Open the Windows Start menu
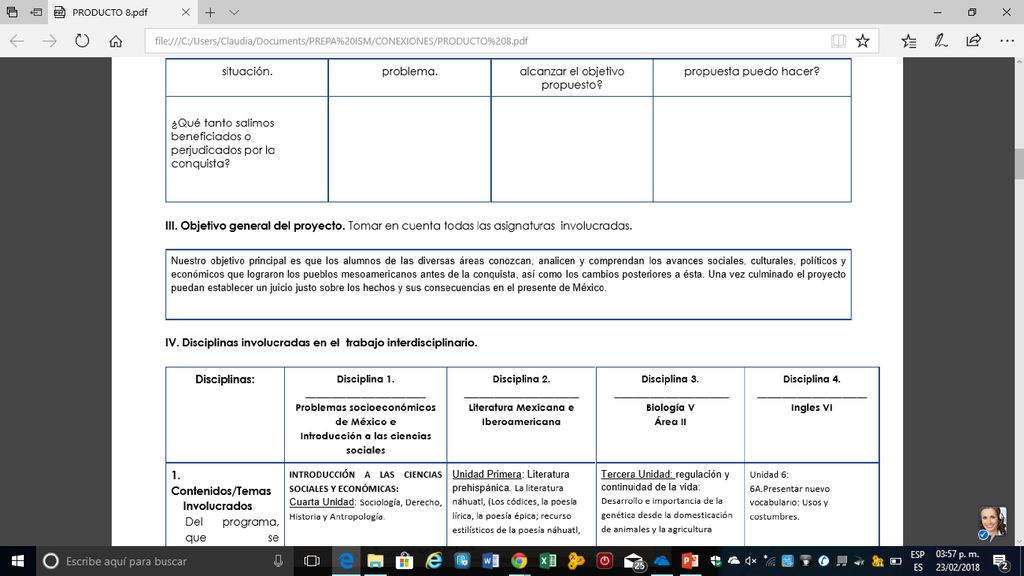This screenshot has height=576, width=1024. (18, 561)
